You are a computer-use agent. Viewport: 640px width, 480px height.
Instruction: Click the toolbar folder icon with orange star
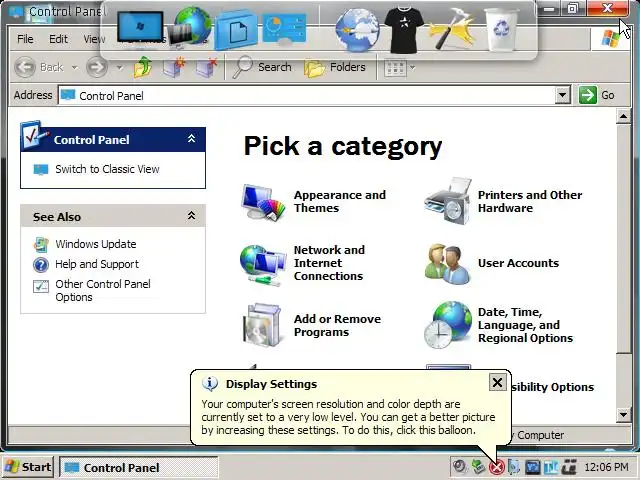coord(174,67)
